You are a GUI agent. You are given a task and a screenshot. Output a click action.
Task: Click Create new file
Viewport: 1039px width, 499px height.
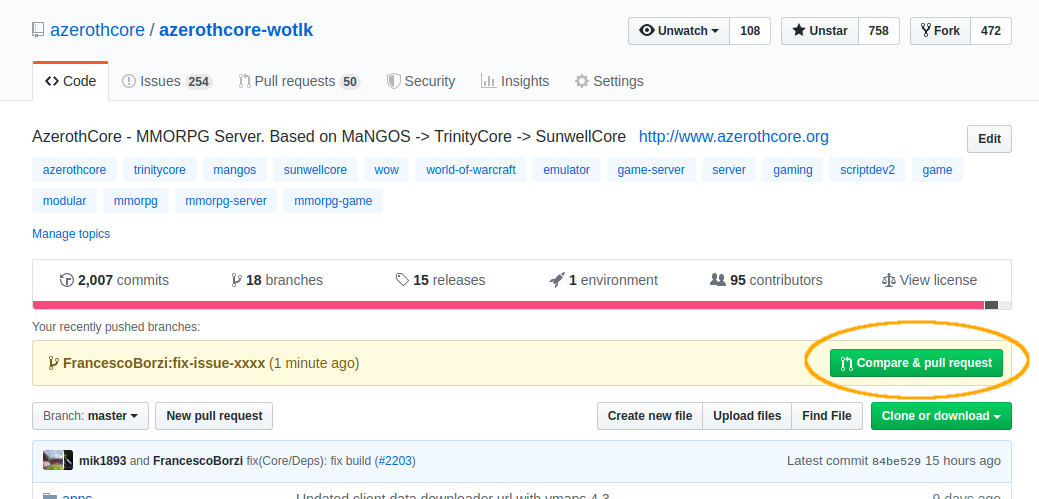tap(650, 416)
